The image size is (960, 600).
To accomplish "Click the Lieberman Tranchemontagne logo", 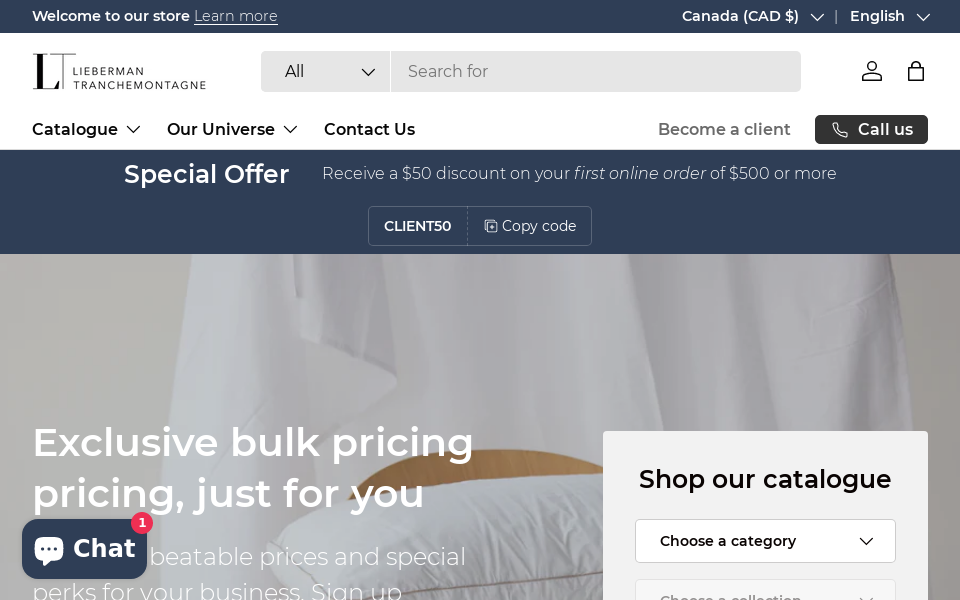I will [119, 72].
